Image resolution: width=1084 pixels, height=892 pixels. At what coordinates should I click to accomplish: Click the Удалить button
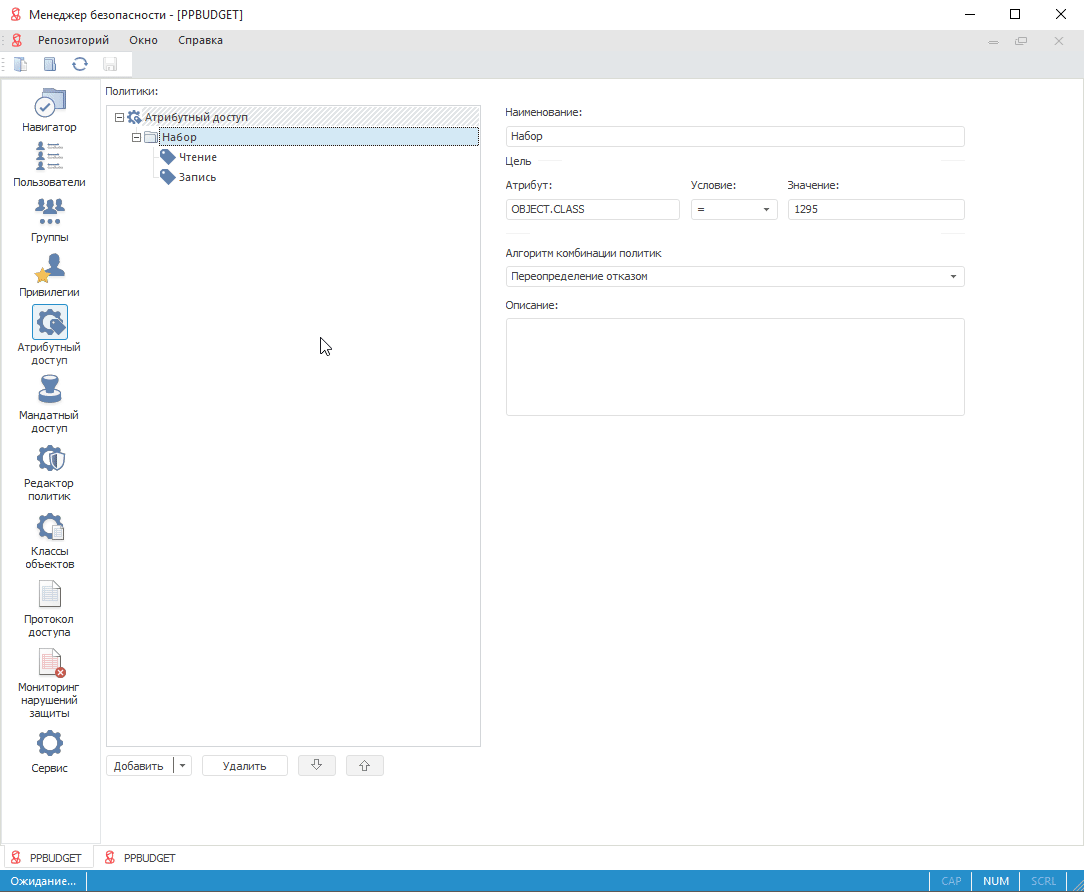click(x=244, y=766)
